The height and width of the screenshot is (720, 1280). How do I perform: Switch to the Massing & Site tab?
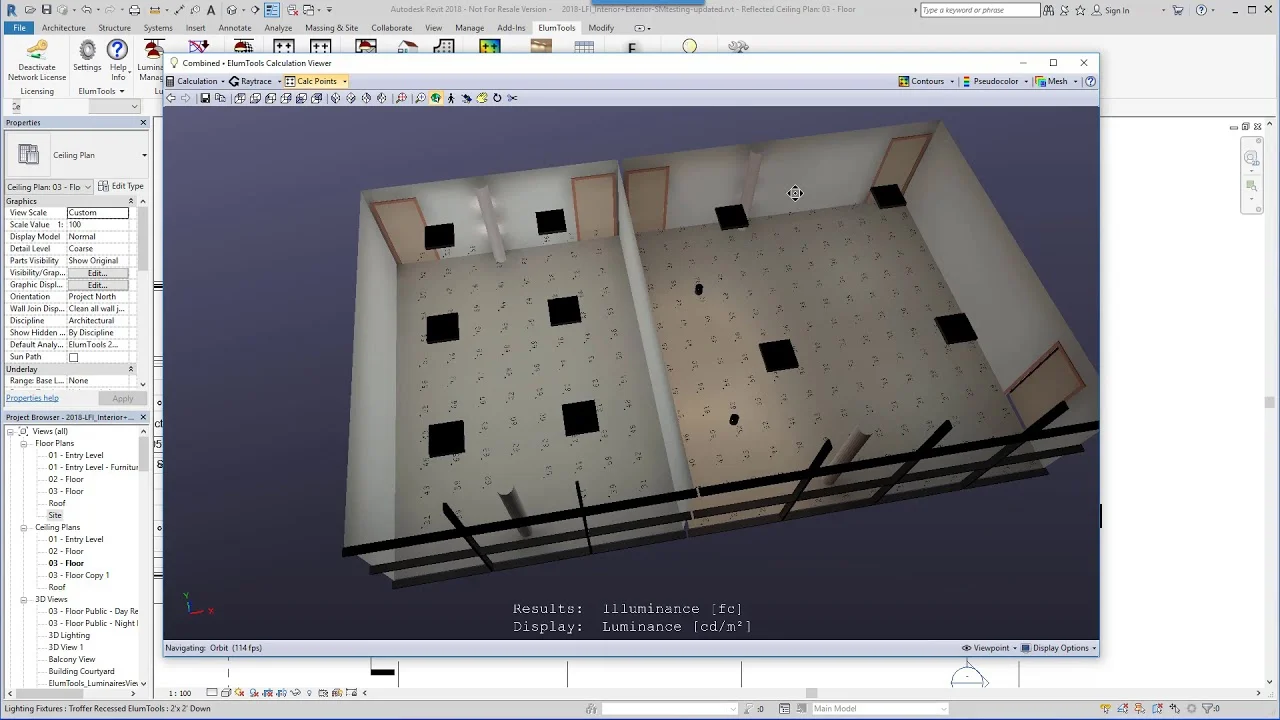point(331,28)
